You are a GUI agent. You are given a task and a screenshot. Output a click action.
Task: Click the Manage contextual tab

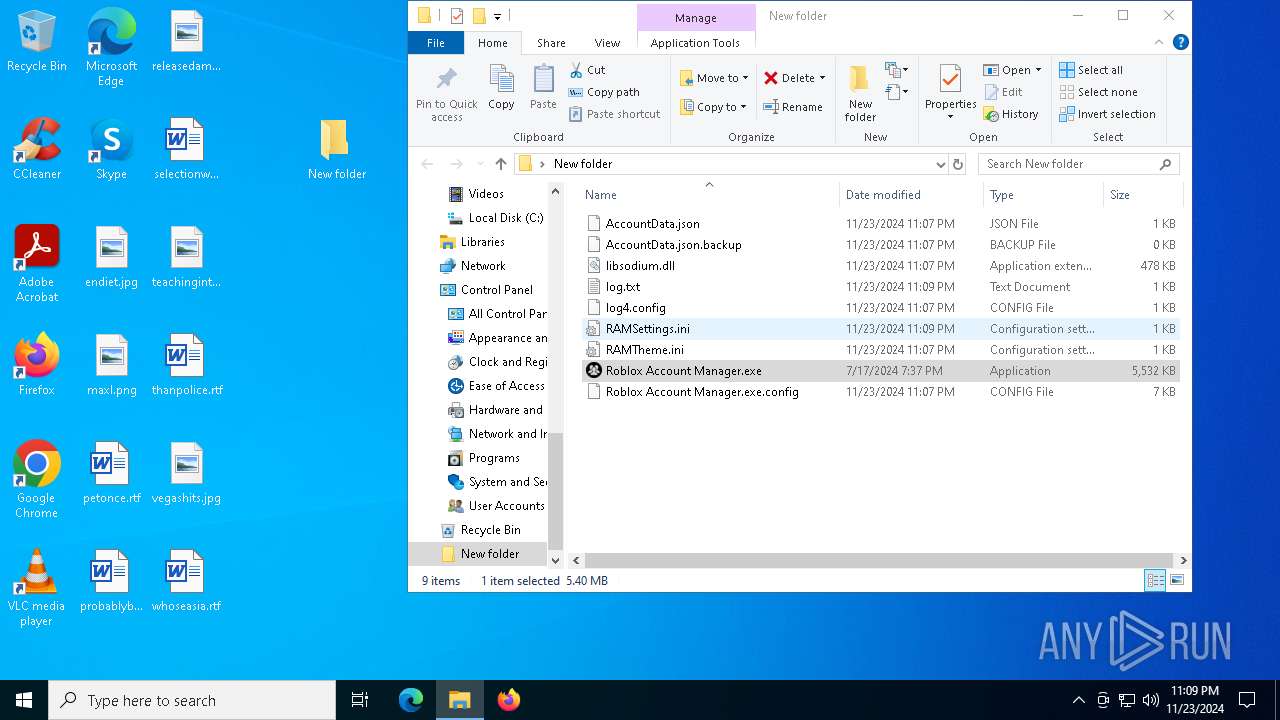point(695,17)
